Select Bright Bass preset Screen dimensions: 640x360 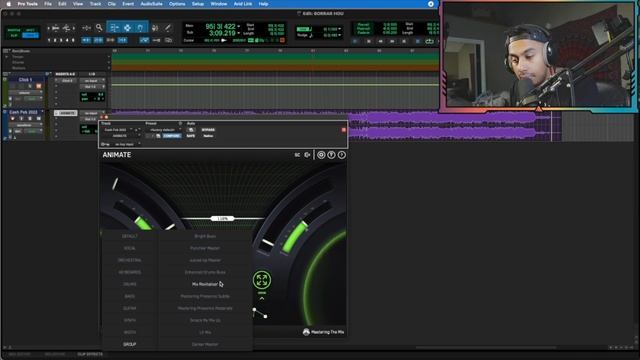(x=205, y=236)
